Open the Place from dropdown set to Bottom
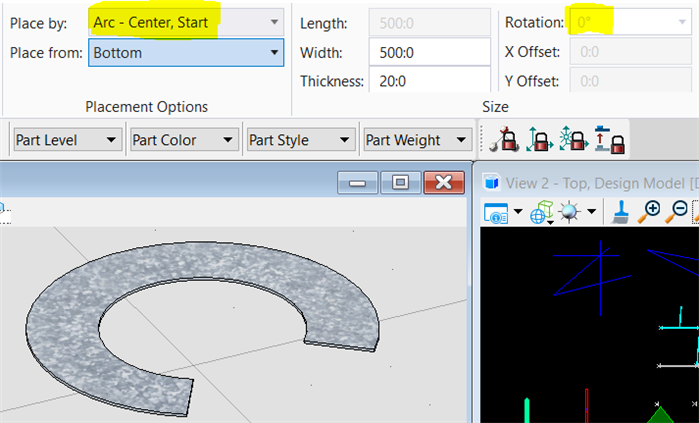699x423 pixels. (x=186, y=53)
